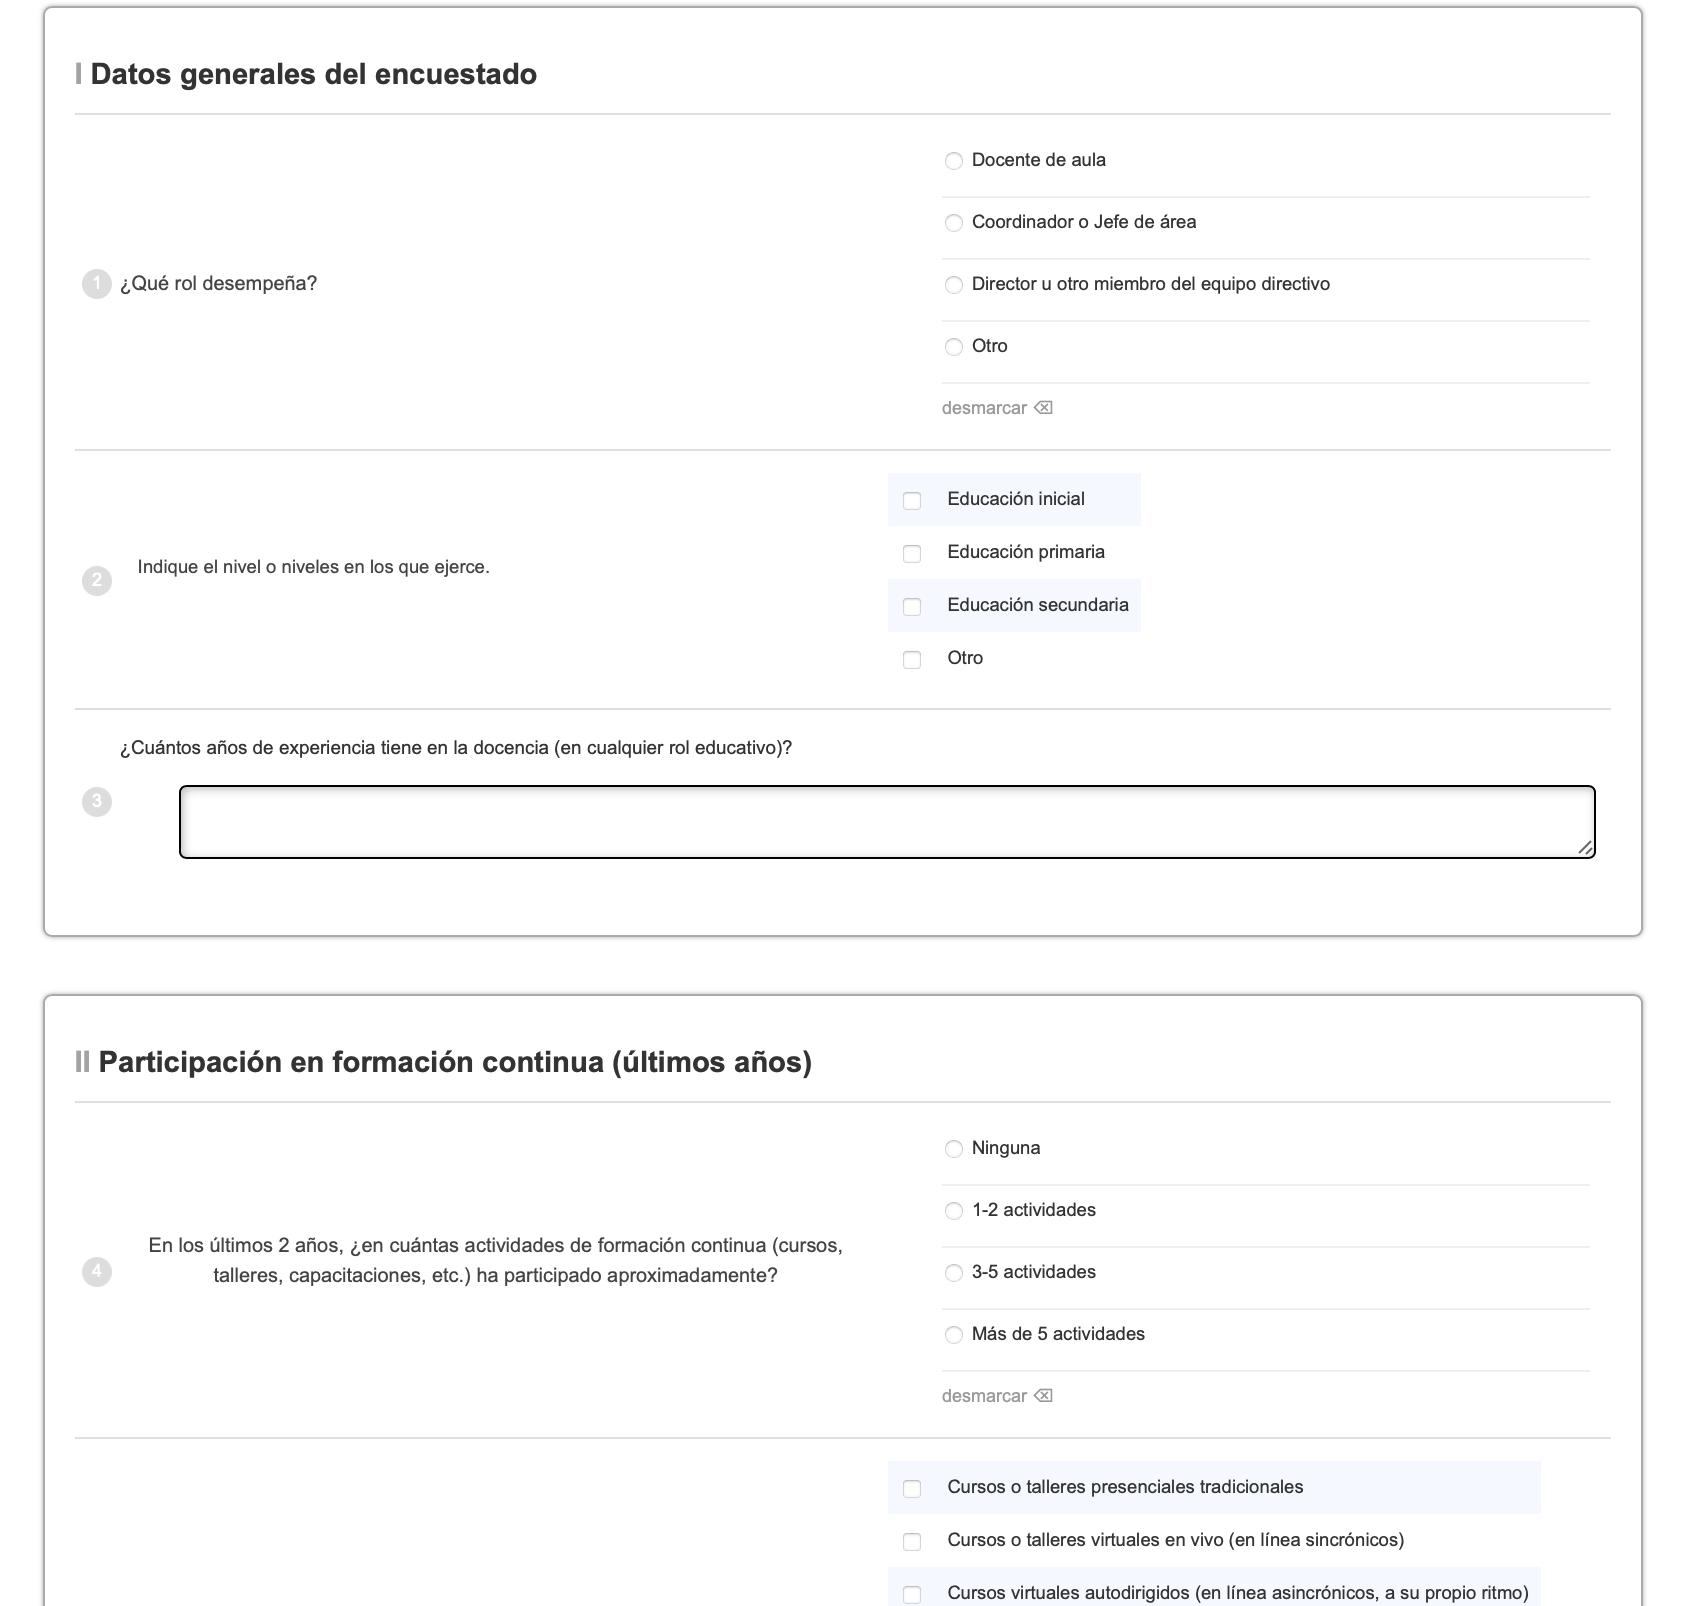Select the '3-5 actividades' radio button
Image resolution: width=1686 pixels, height=1606 pixels.
click(954, 1273)
